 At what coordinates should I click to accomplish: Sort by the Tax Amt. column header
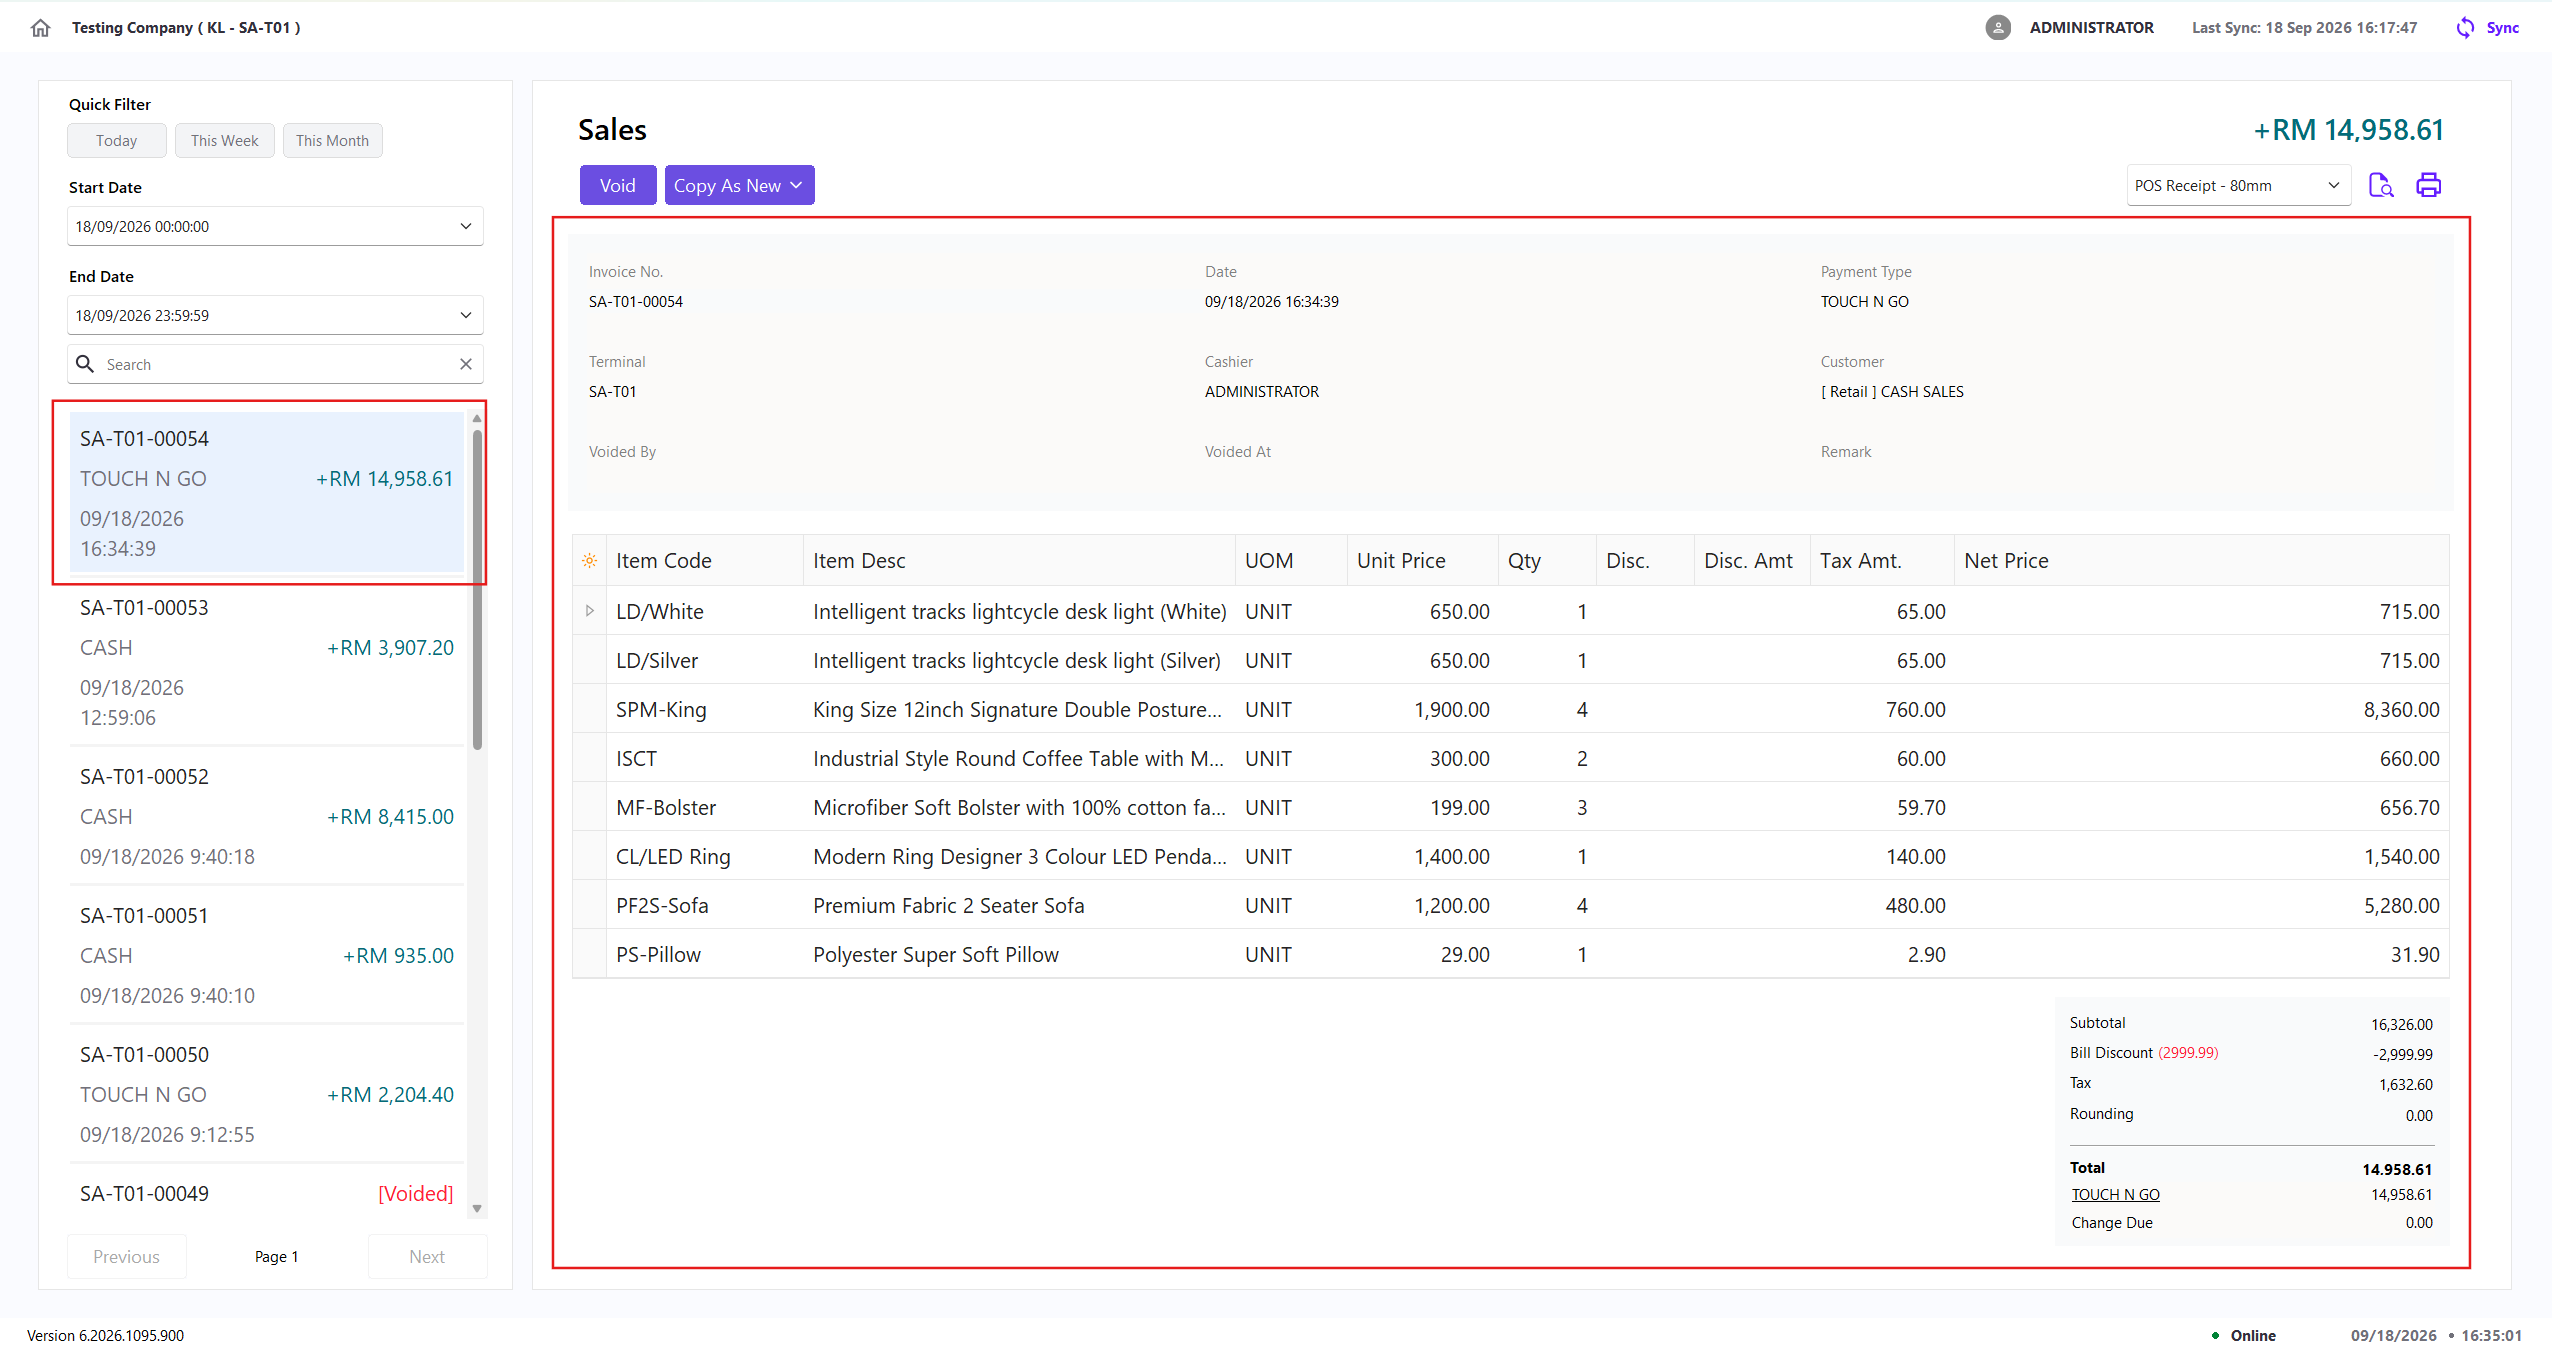tap(1882, 561)
